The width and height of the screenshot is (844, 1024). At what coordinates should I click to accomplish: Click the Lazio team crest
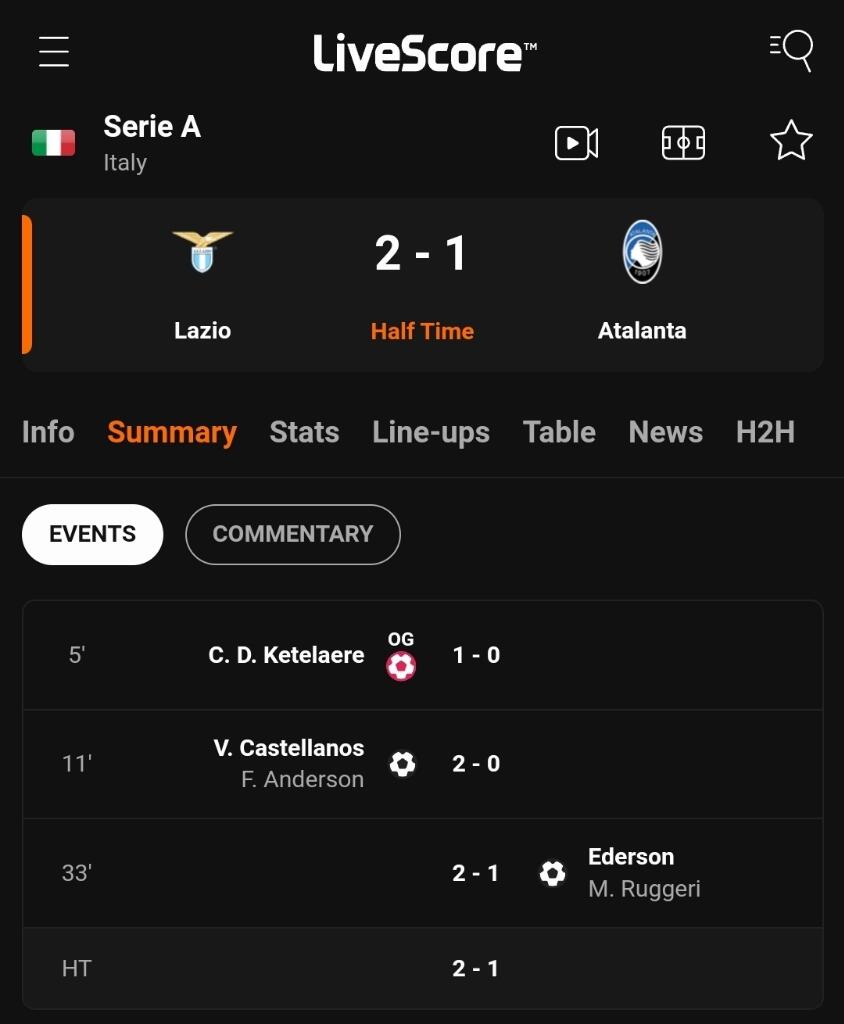pyautogui.click(x=202, y=251)
